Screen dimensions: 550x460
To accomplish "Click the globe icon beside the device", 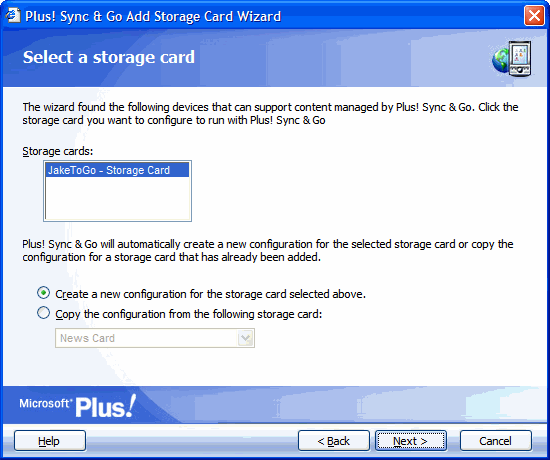I will [501, 60].
